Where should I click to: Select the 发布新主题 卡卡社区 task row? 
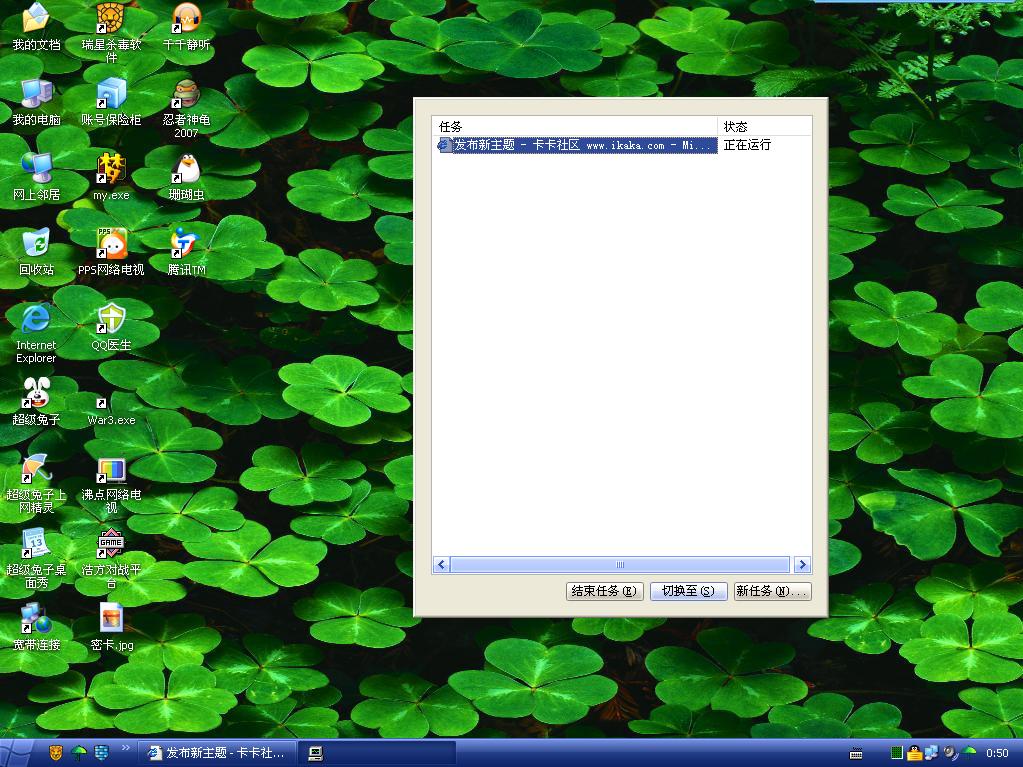pos(576,145)
